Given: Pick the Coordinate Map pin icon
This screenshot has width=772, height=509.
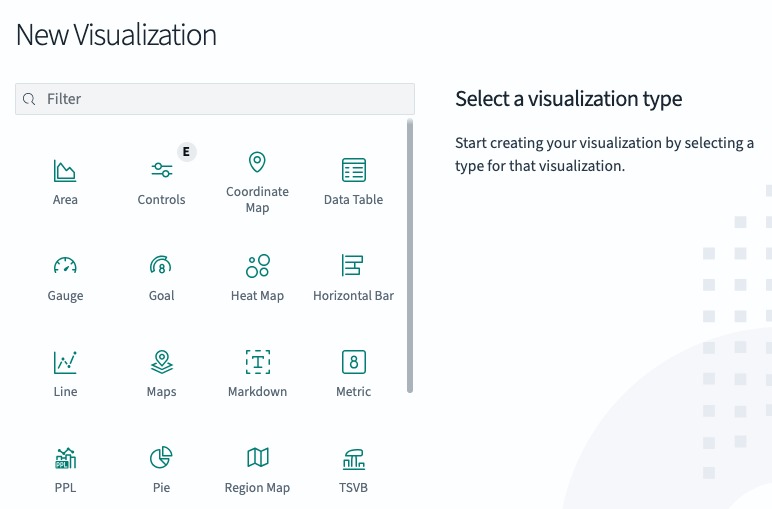Looking at the screenshot, I should 257,162.
